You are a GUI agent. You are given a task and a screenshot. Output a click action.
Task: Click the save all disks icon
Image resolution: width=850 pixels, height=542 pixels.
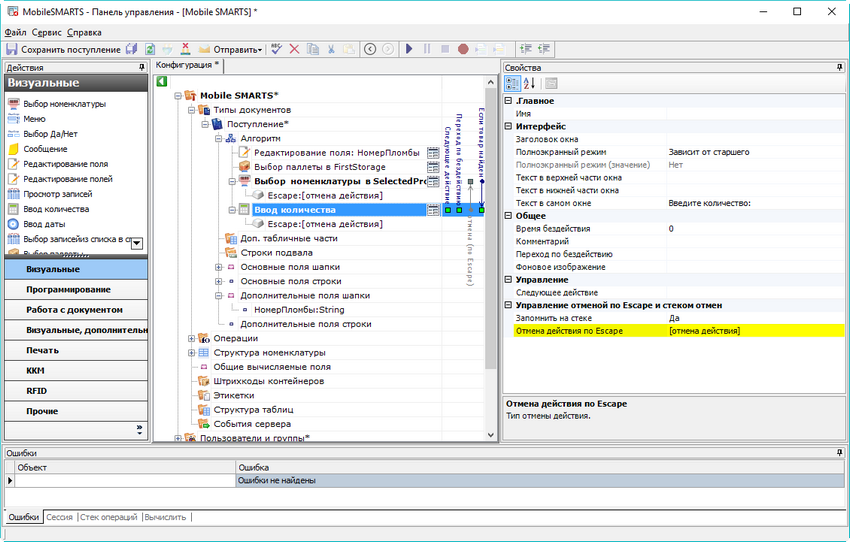[x=132, y=49]
